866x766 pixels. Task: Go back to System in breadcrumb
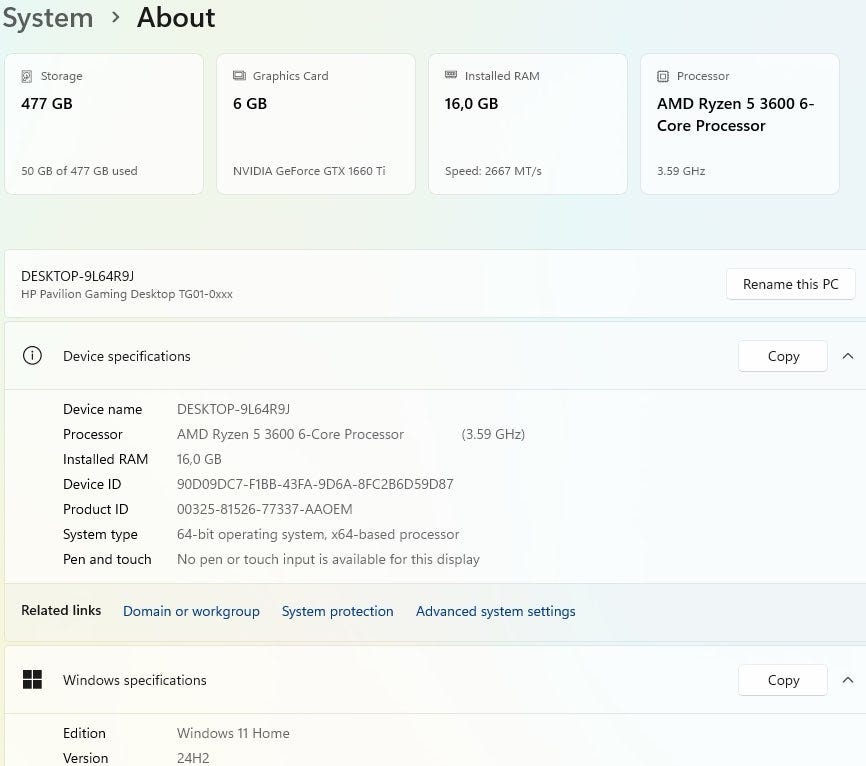(47, 18)
